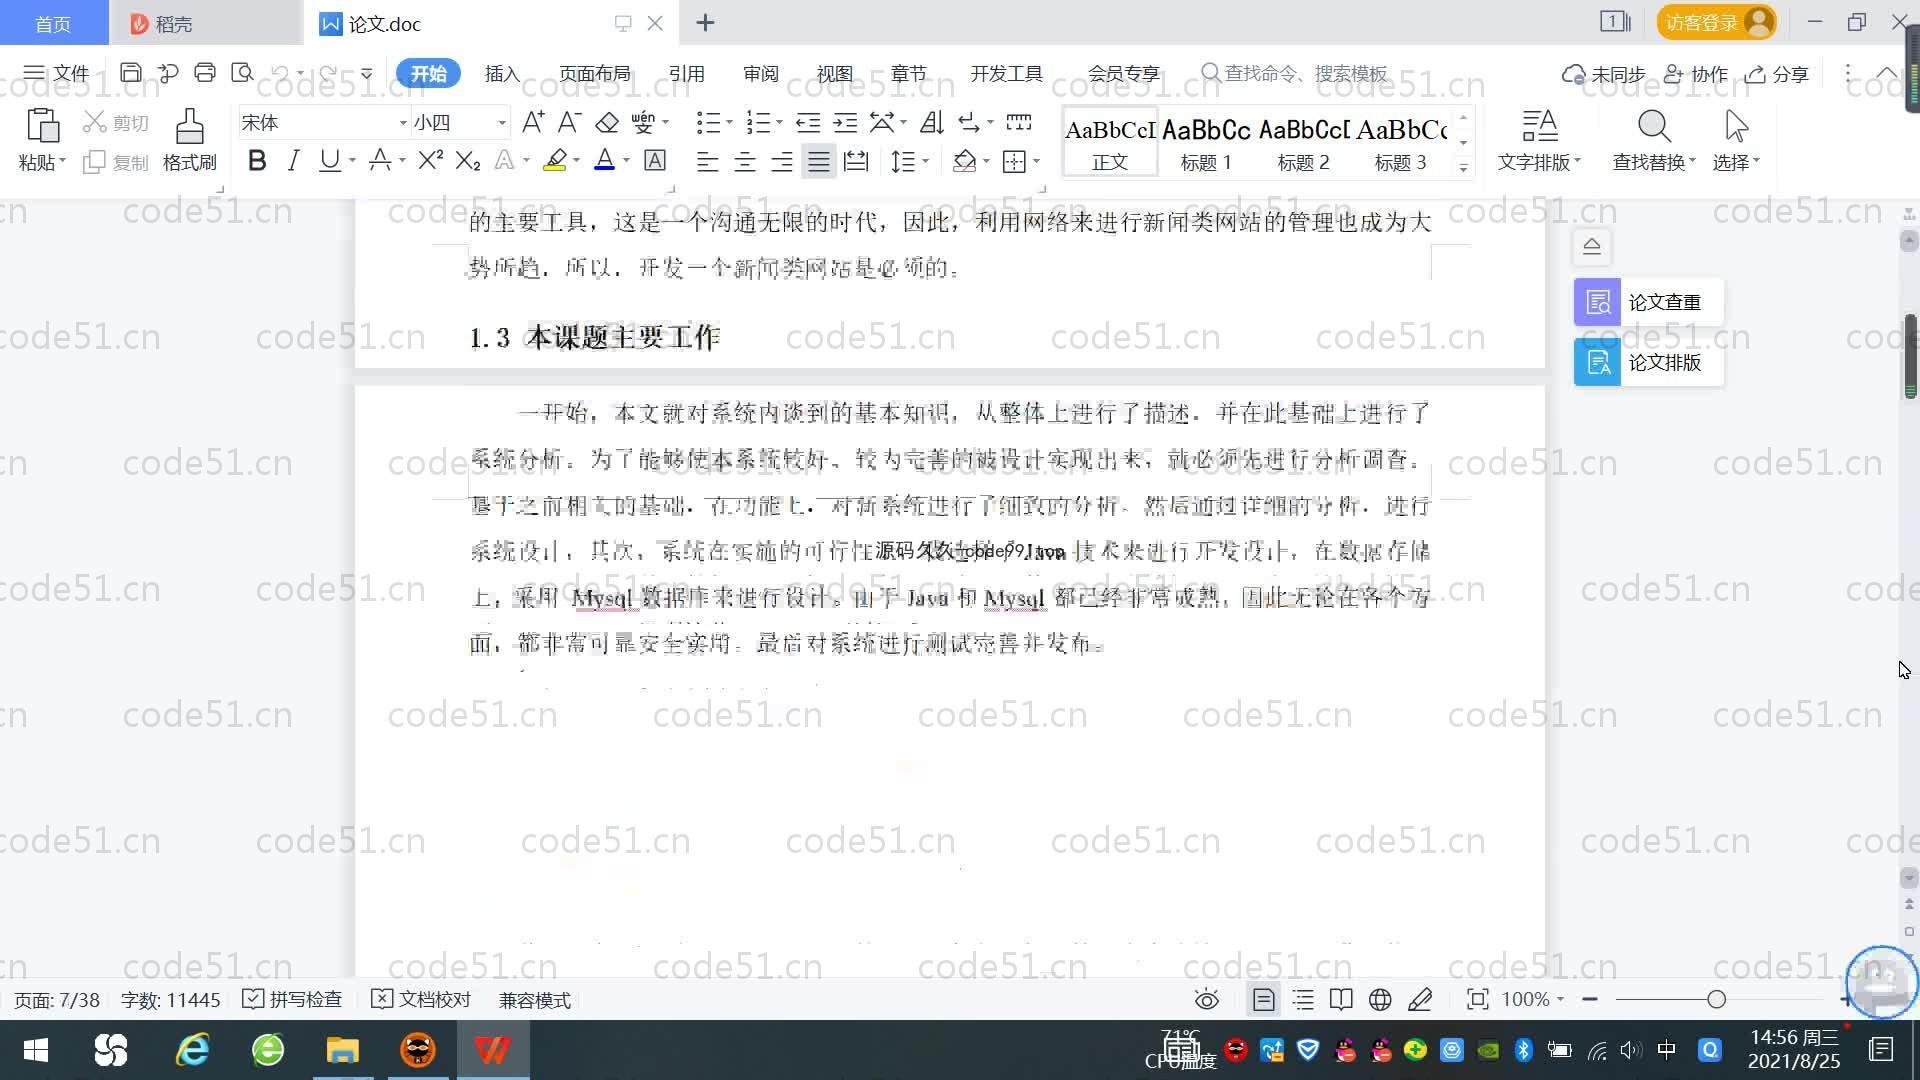Viewport: 1920px width, 1080px height.
Task: Click the character border A icon
Action: pyautogui.click(x=655, y=161)
